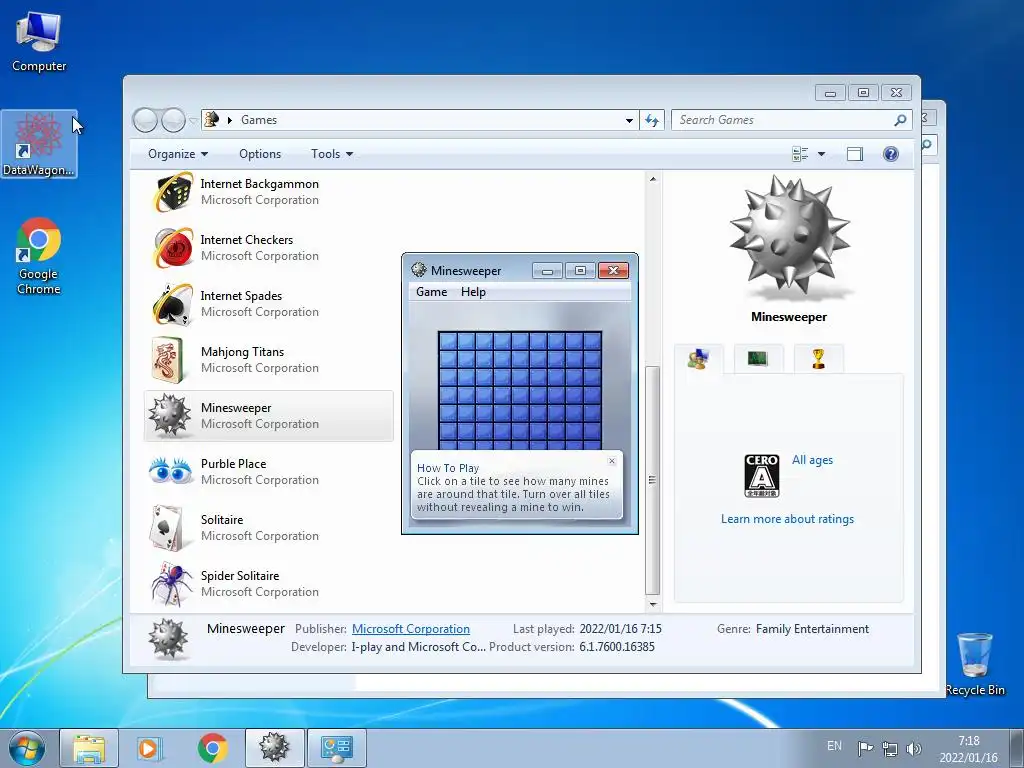The image size is (1024, 768).
Task: Expand the breadcrumb arrow before Games
Action: 230,120
